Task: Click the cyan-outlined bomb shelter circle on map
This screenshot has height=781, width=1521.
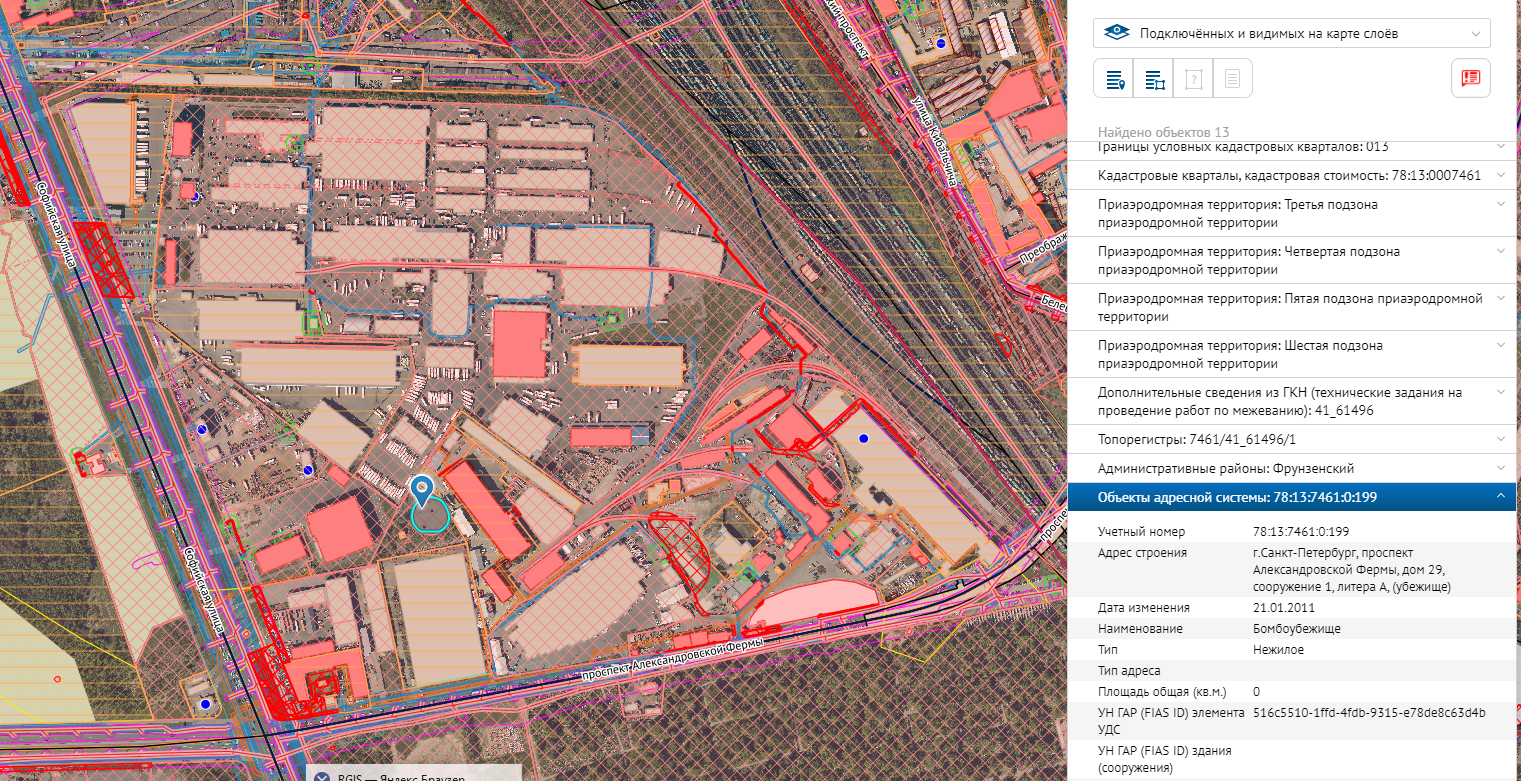Action: 430,516
